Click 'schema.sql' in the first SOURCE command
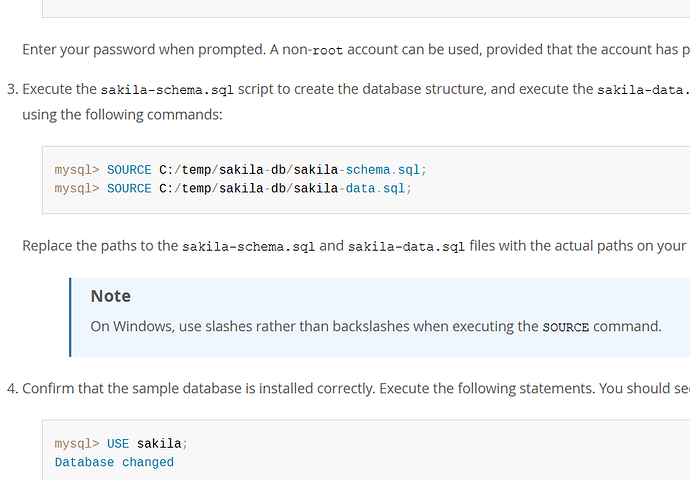This screenshot has width=690, height=480. 383,170
